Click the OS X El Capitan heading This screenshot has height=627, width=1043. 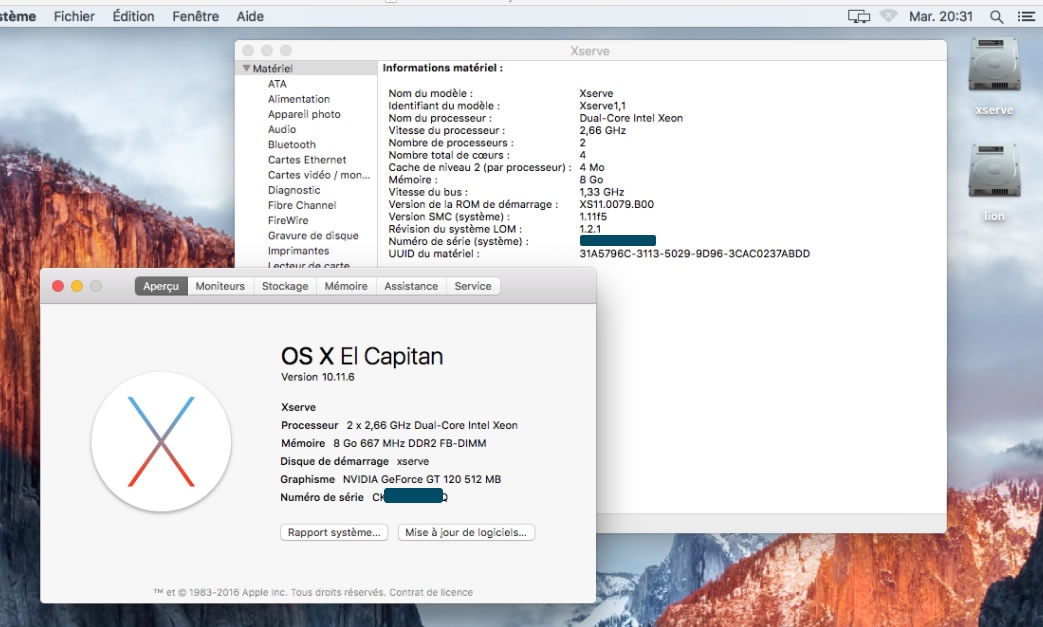[362, 356]
